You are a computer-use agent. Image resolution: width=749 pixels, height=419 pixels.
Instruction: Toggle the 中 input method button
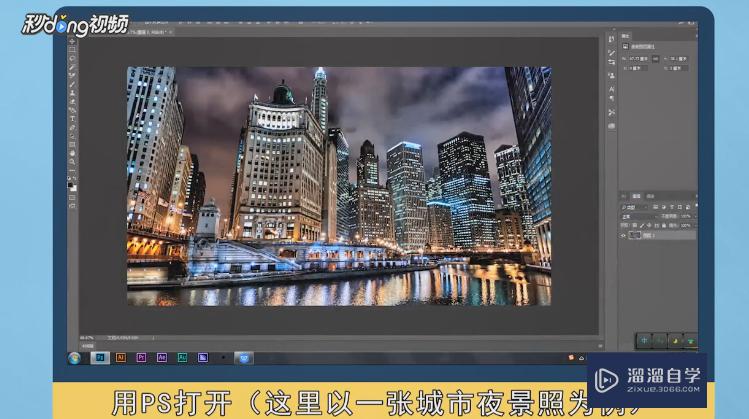pyautogui.click(x=644, y=340)
